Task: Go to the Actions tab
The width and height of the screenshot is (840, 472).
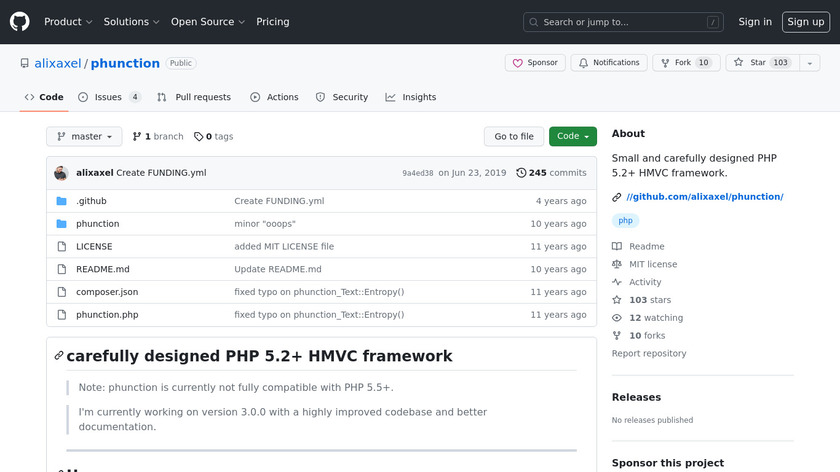Action: [x=274, y=97]
